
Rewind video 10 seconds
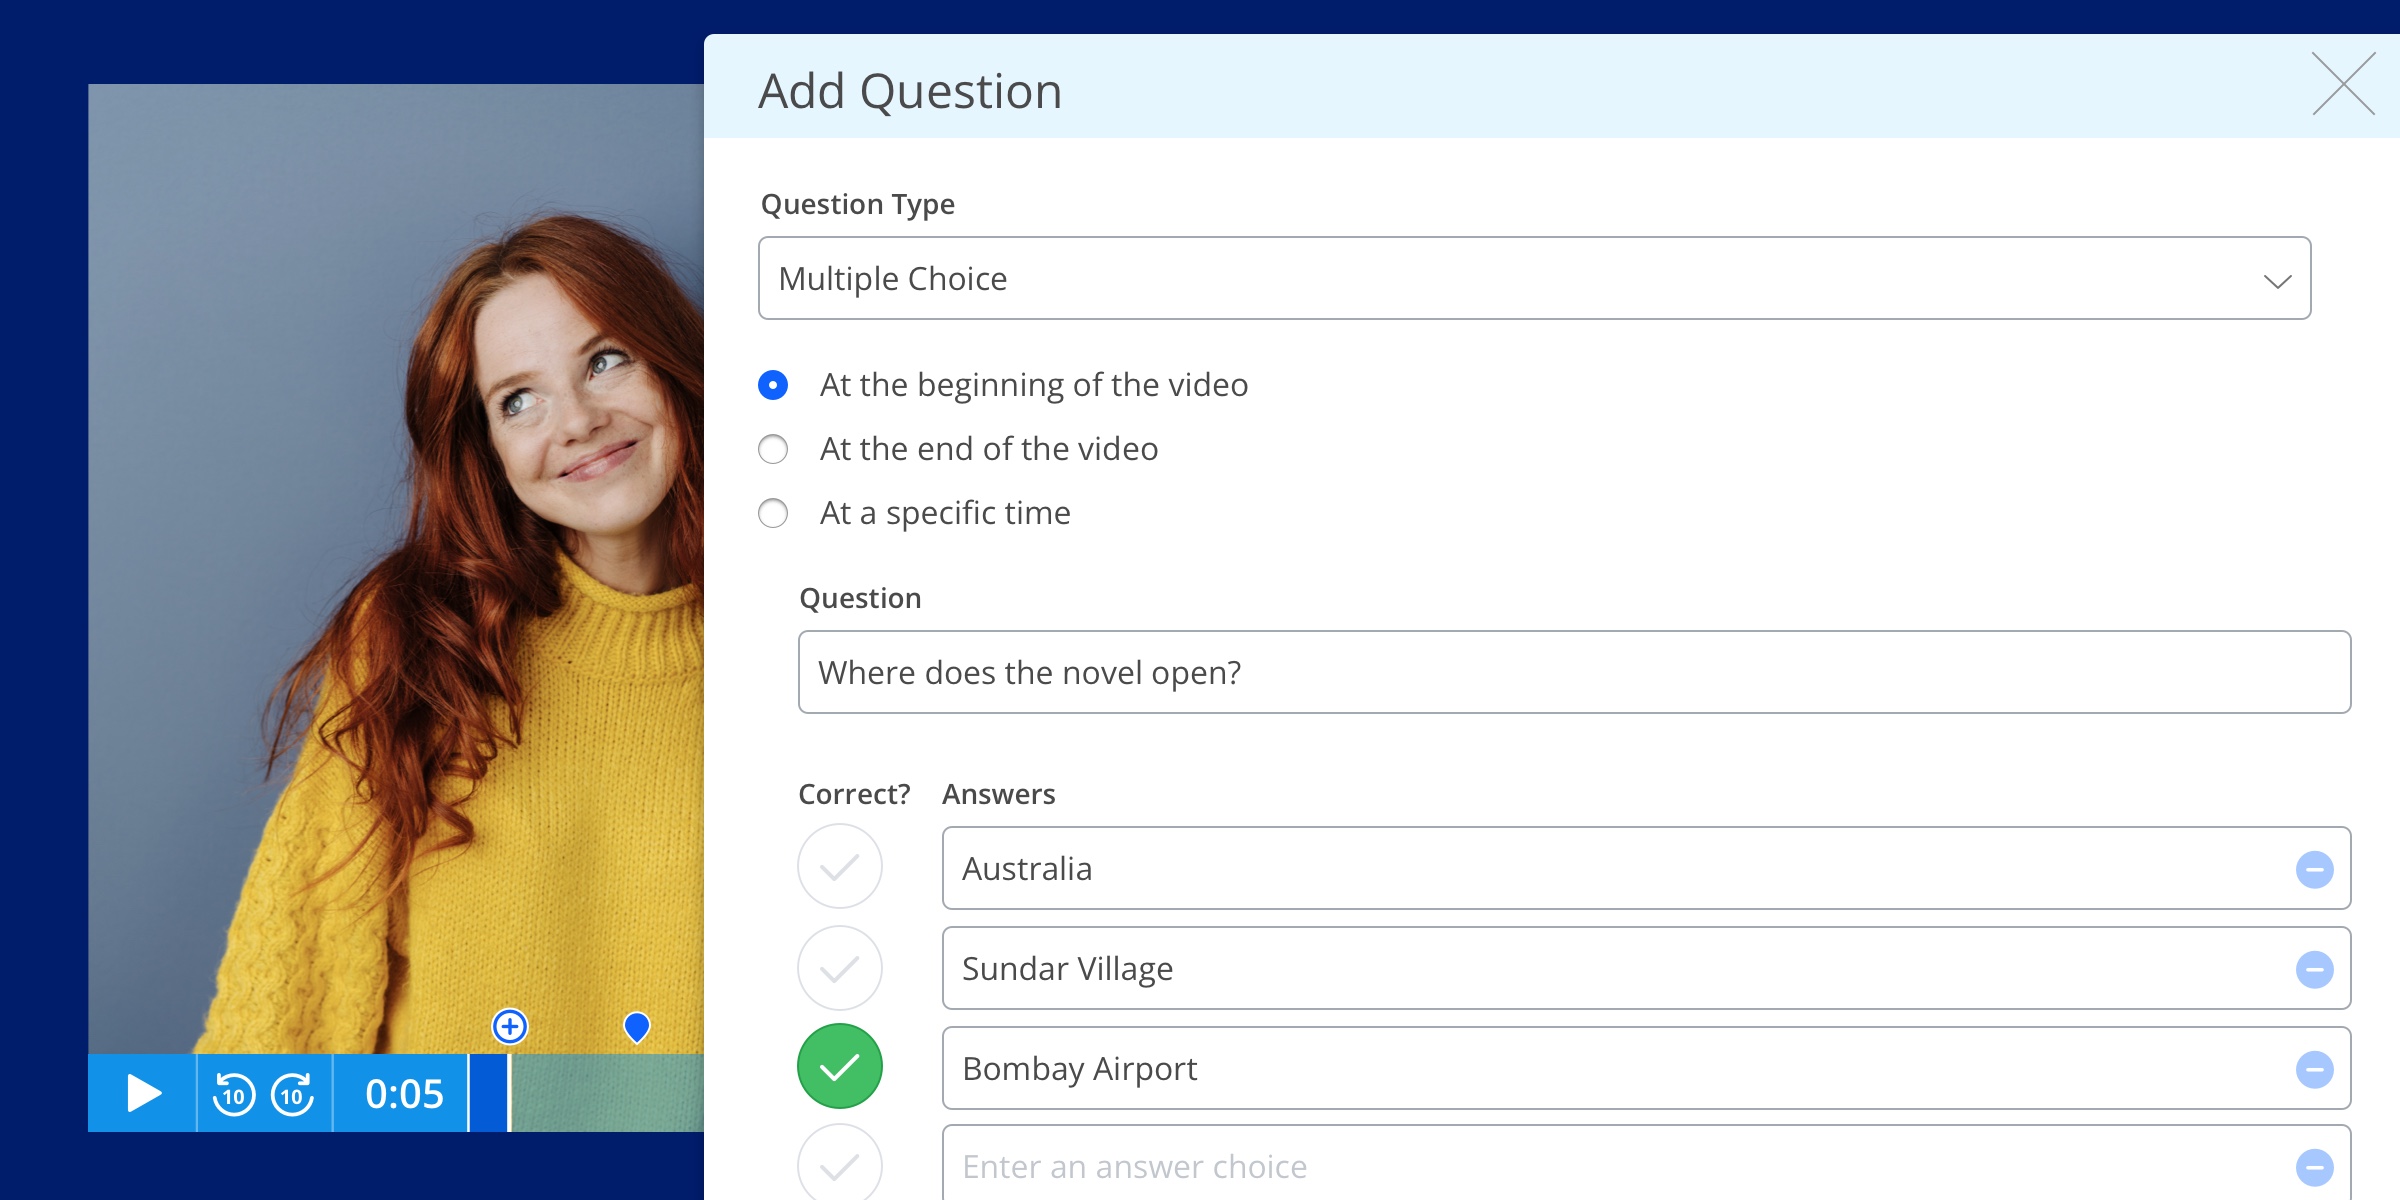(x=234, y=1094)
